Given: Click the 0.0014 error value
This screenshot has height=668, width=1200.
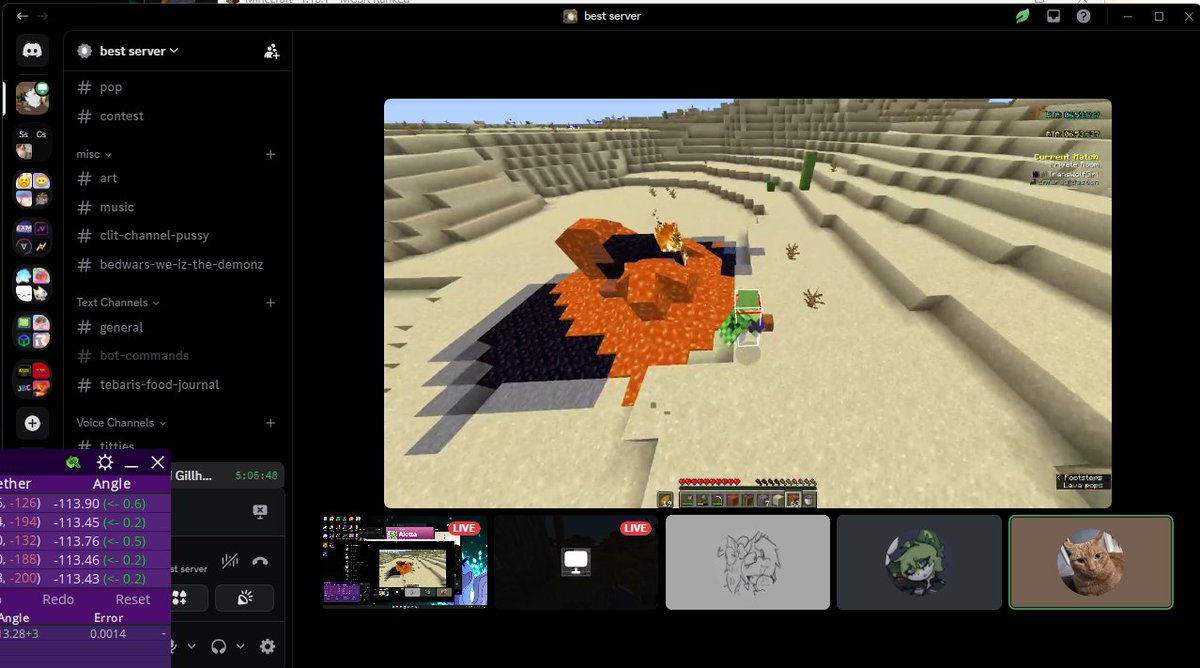Looking at the screenshot, I should 108,634.
